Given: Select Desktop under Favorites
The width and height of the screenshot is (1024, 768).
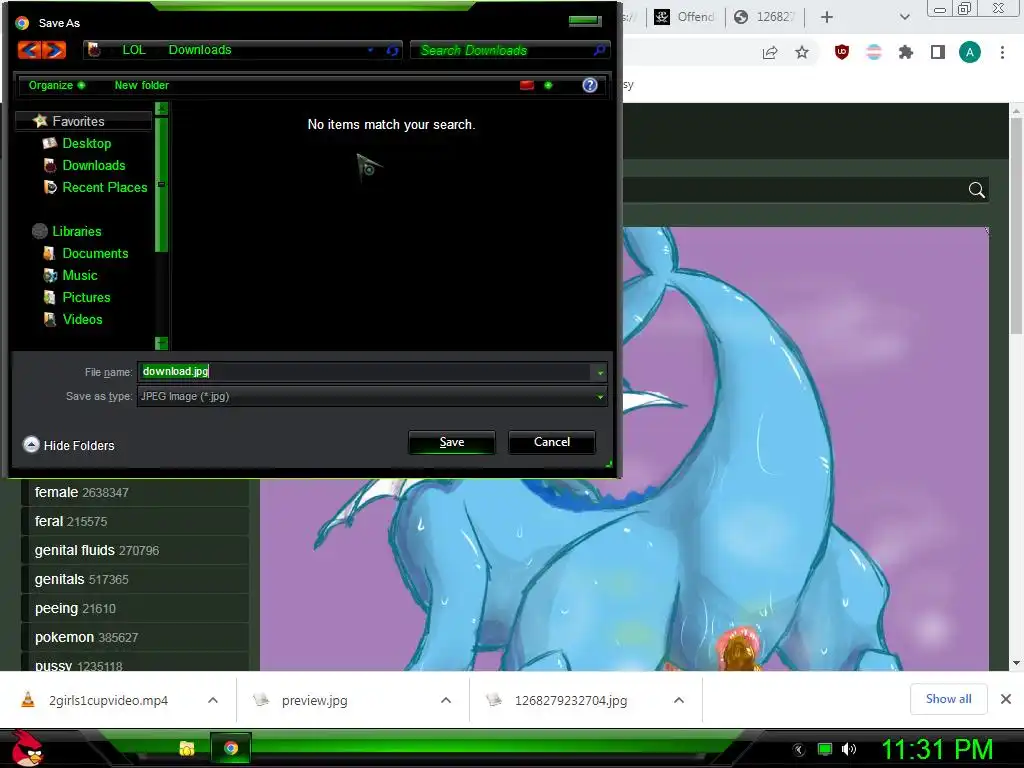Looking at the screenshot, I should (x=86, y=143).
